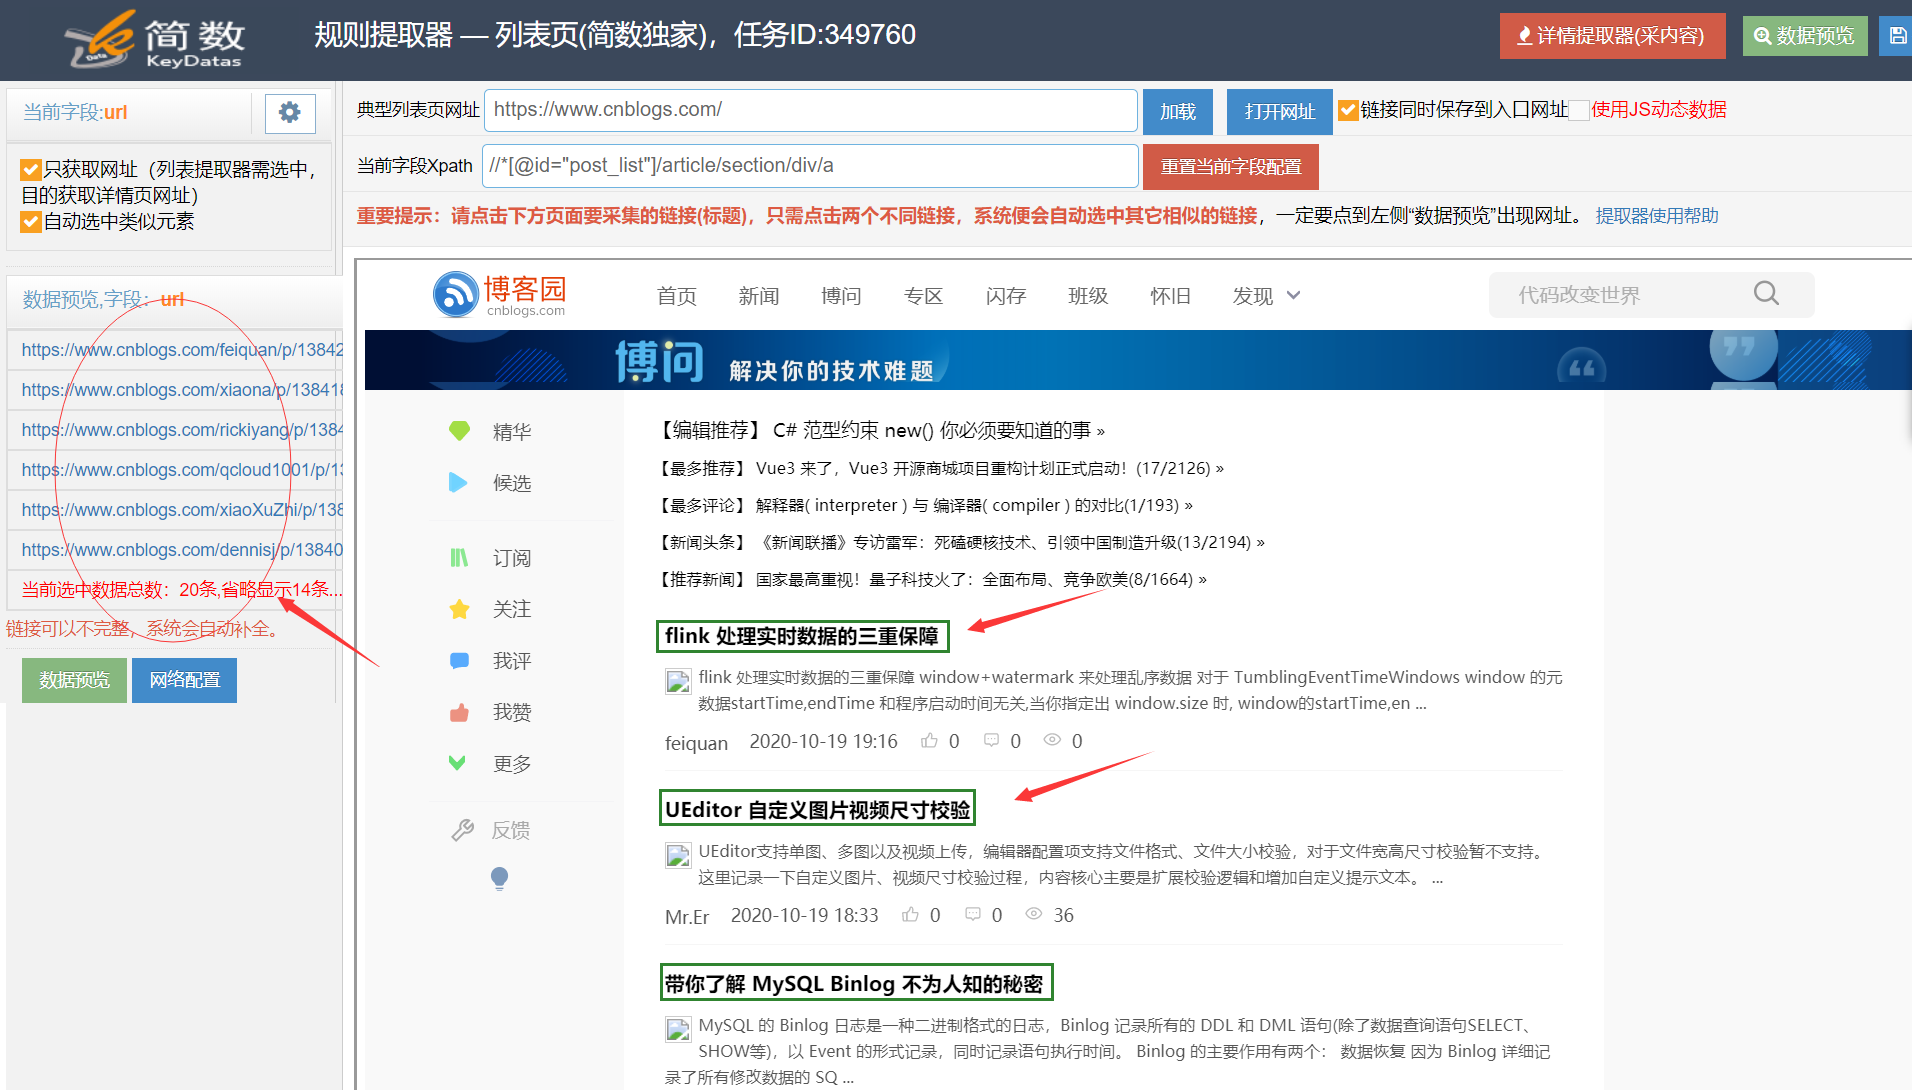The width and height of the screenshot is (1912, 1090).
Task: Open 班级 nav item
Action: click(1088, 296)
